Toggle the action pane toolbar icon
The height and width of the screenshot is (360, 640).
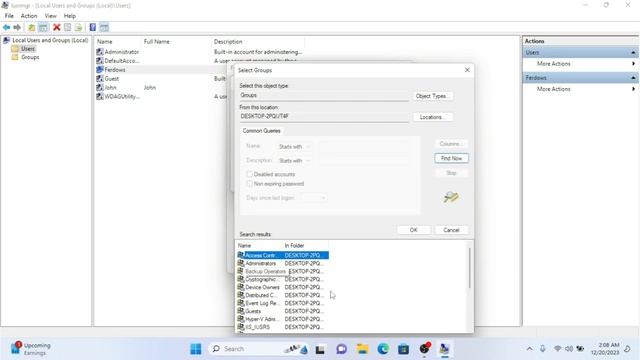(104, 27)
